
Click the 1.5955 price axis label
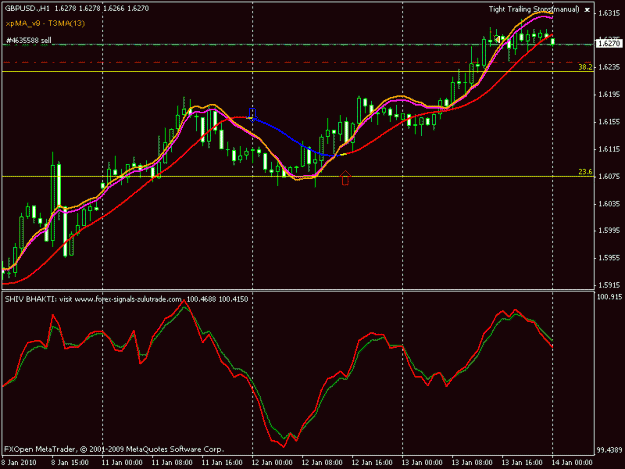coord(609,258)
